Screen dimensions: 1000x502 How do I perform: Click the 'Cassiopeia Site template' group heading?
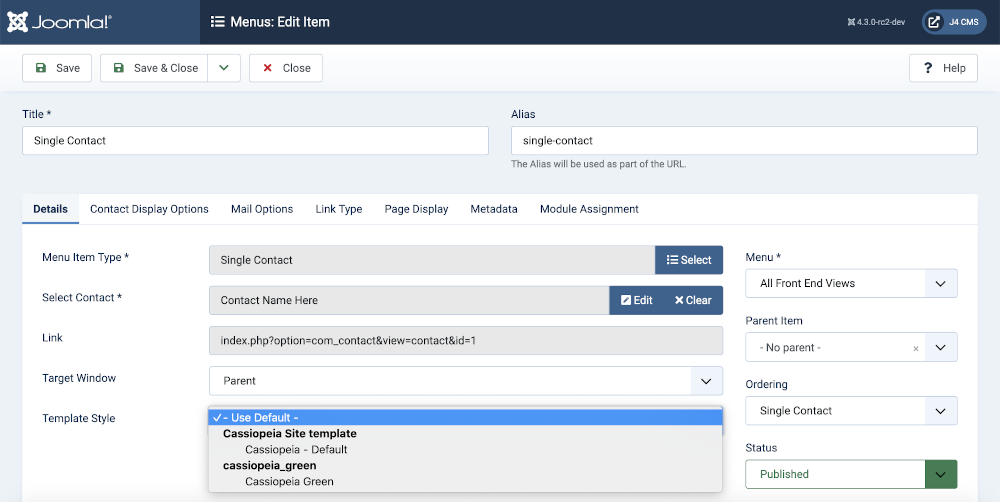(x=290, y=434)
